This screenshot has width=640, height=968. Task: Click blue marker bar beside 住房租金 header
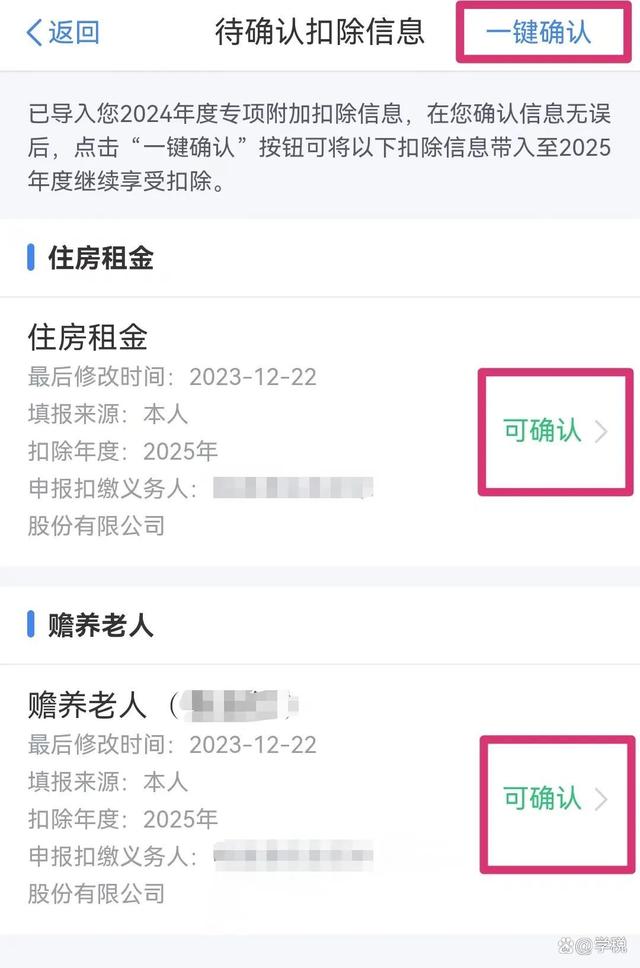tap(31, 257)
